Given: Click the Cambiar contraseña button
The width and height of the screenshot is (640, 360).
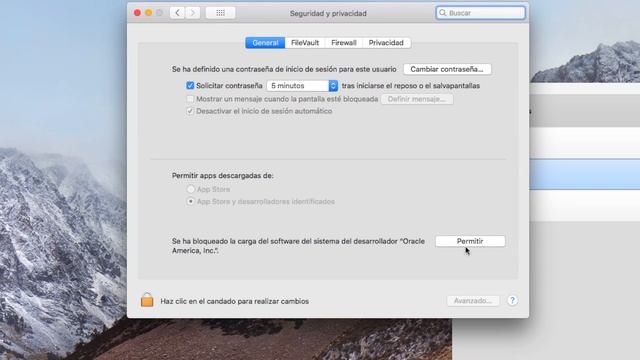Looking at the screenshot, I should pyautogui.click(x=447, y=69).
